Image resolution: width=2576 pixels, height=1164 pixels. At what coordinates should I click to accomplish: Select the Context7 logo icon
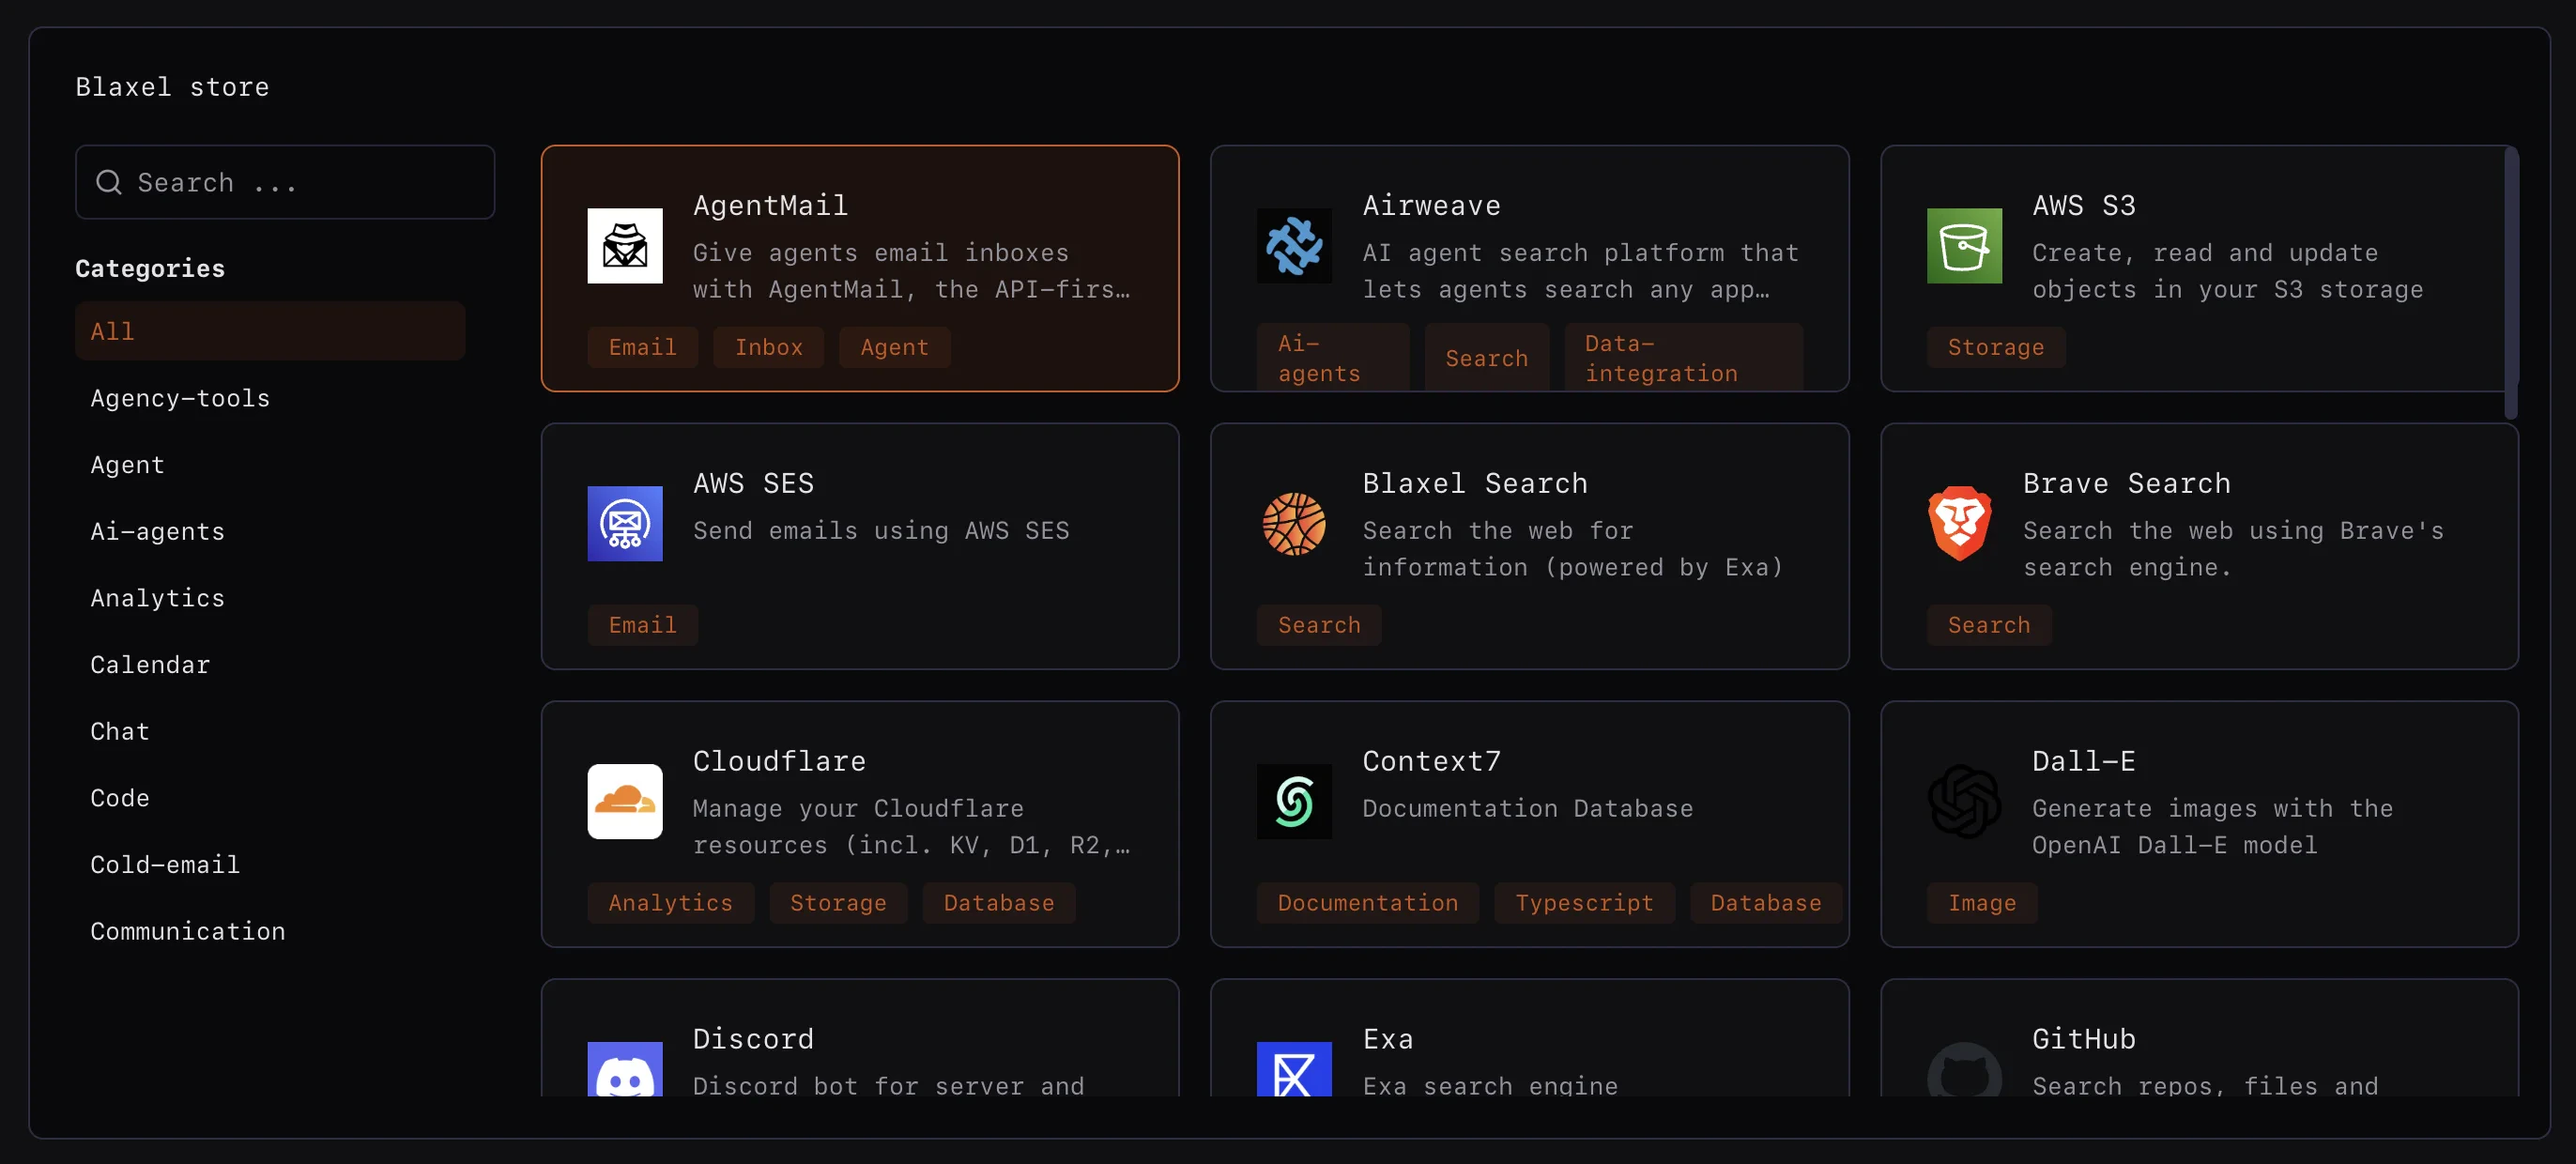[1294, 801]
